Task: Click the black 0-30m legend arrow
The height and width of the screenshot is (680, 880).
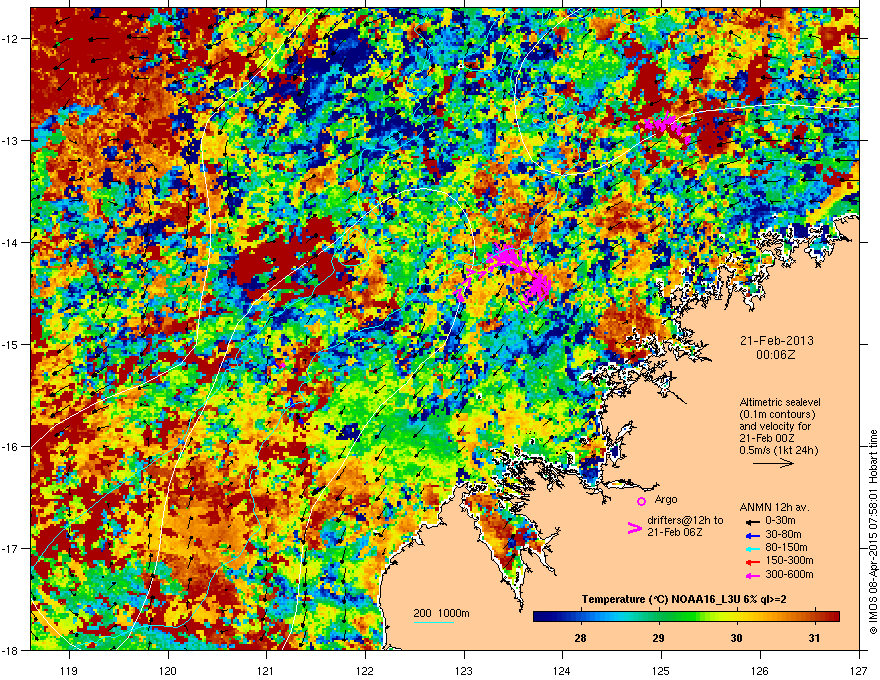Action: (752, 521)
